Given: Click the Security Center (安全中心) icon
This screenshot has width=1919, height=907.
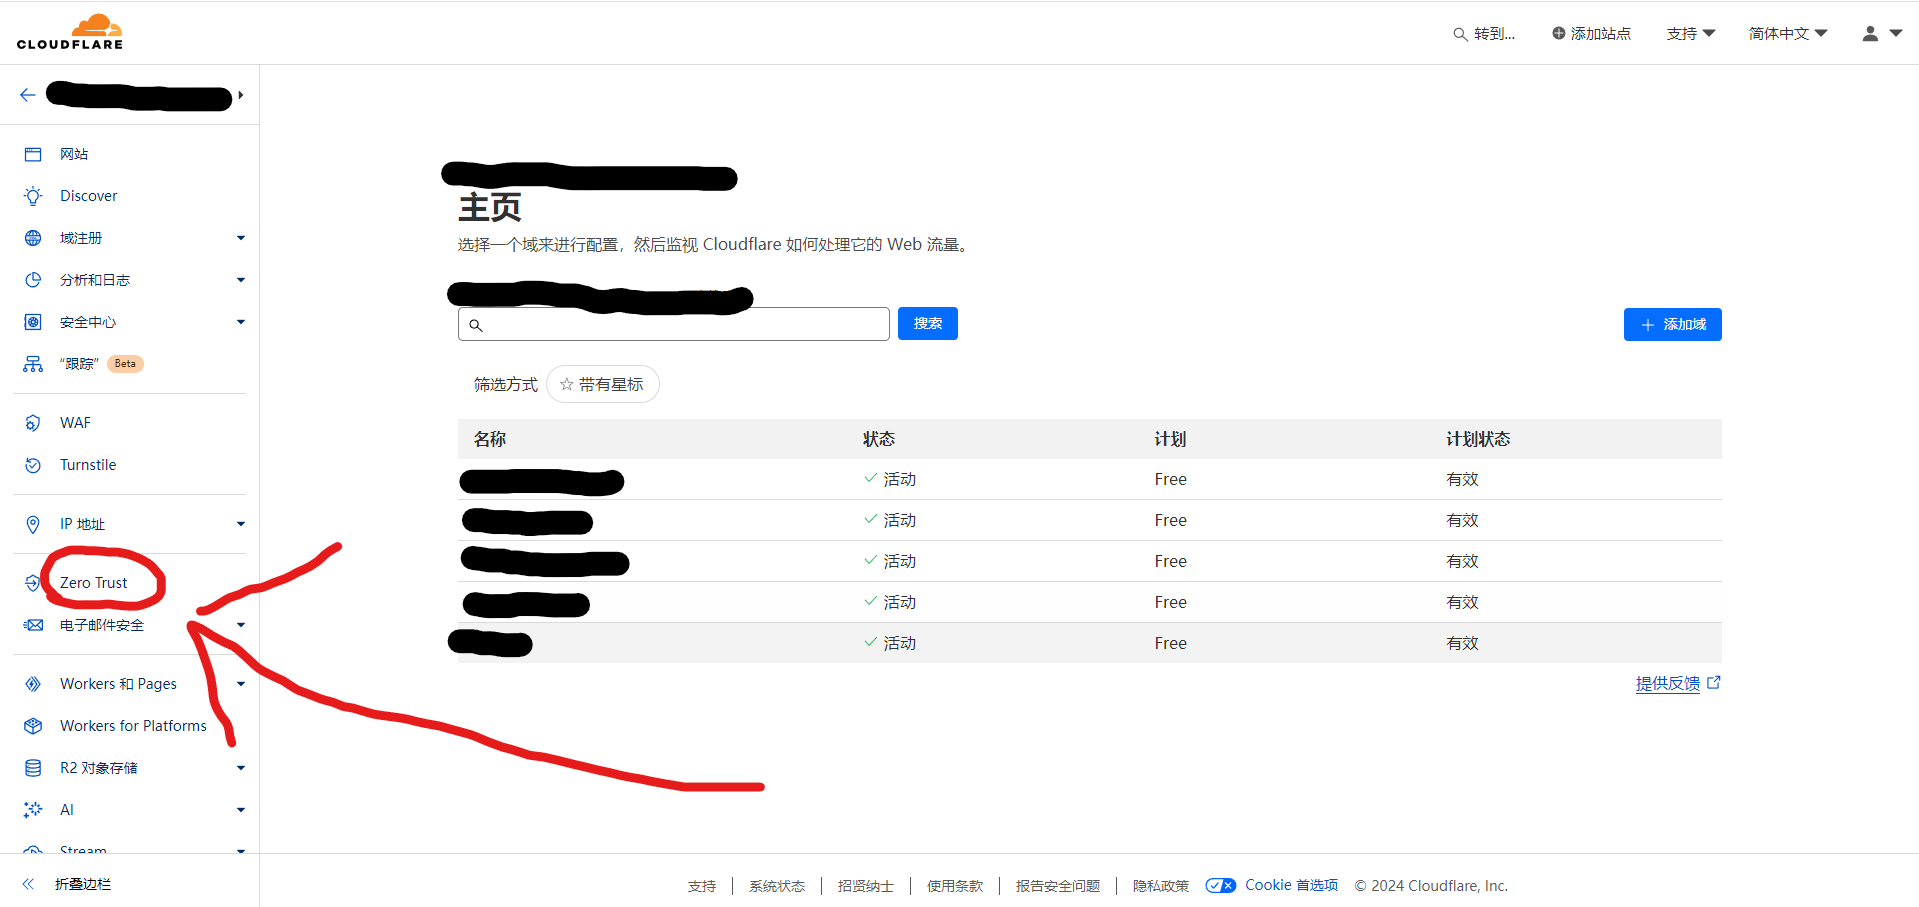Looking at the screenshot, I should tap(33, 322).
